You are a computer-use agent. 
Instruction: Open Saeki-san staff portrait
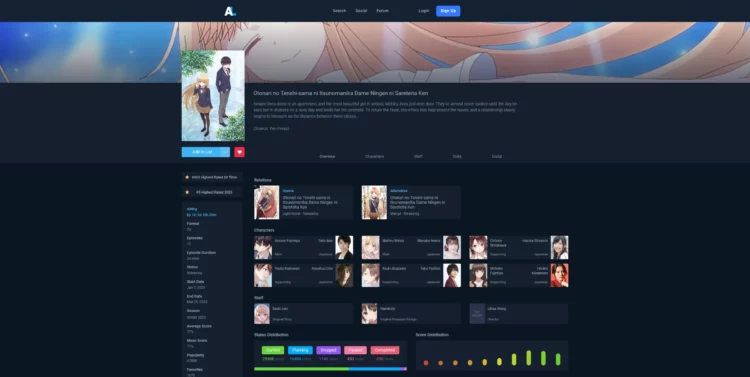click(x=262, y=313)
